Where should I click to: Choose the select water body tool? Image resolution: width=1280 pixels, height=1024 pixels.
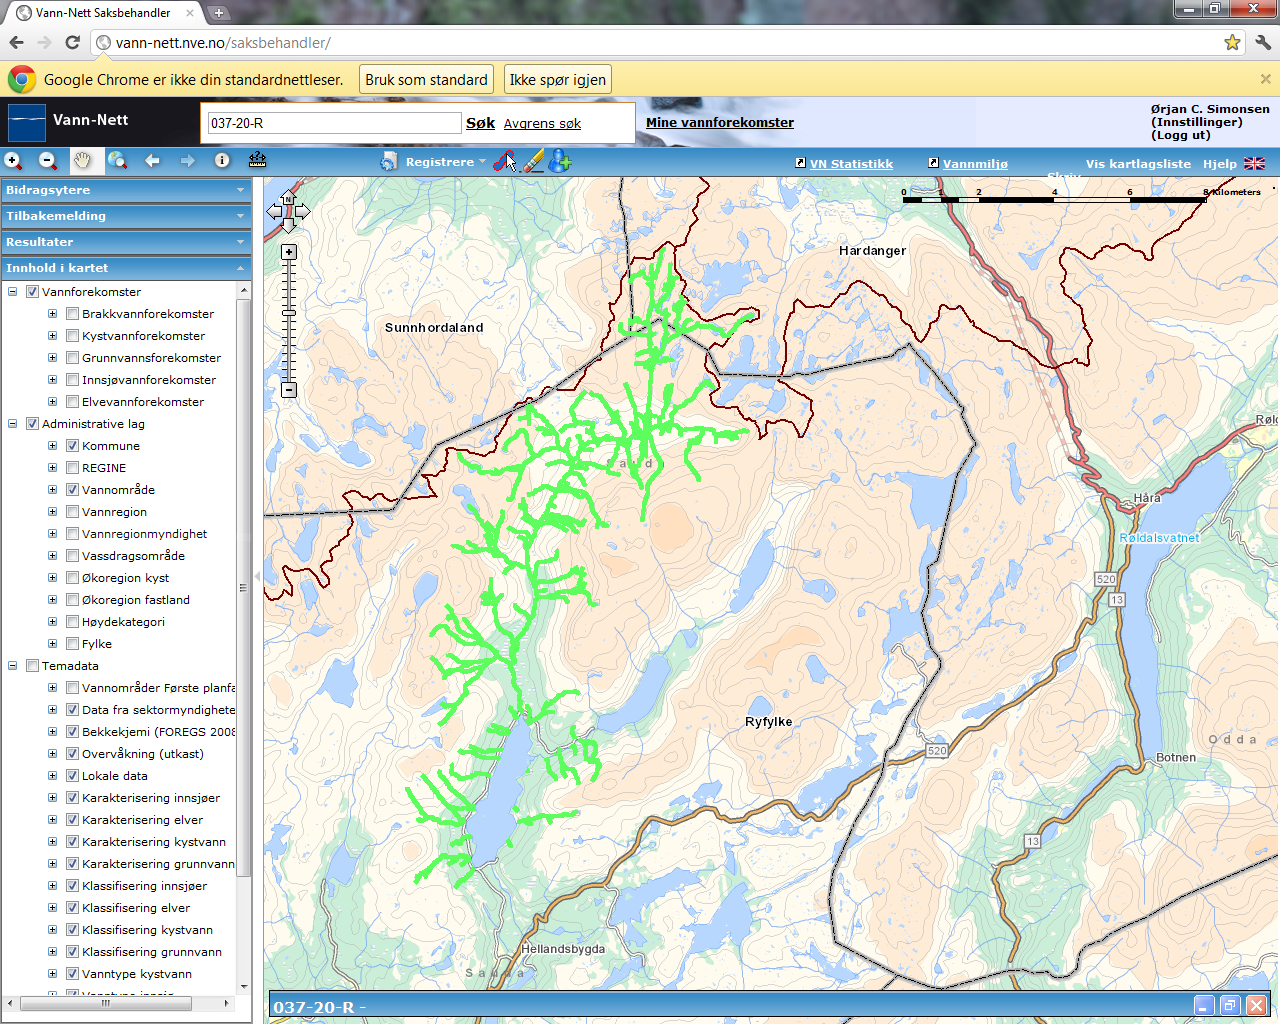tap(505, 161)
